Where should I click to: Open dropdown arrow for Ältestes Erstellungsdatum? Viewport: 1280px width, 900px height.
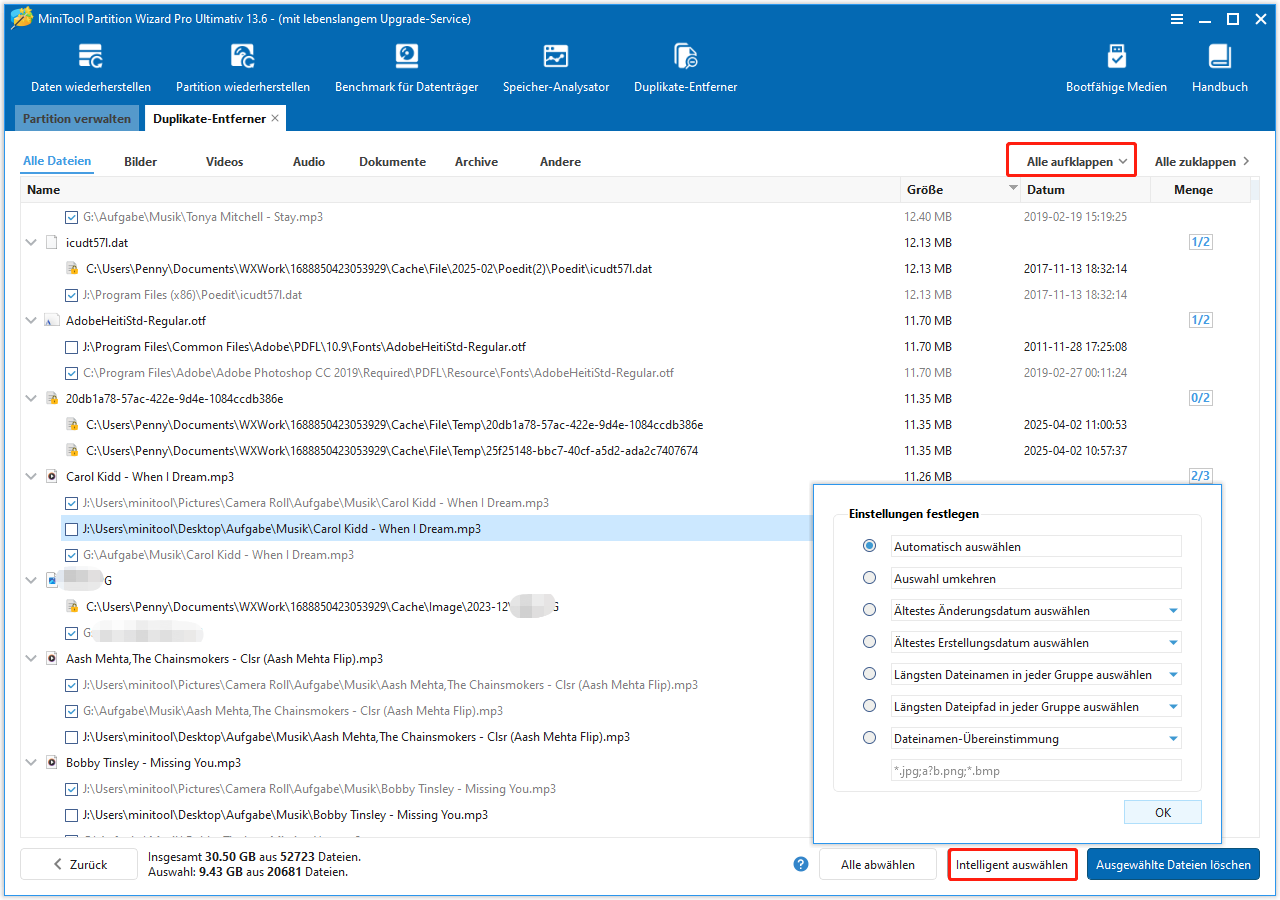[x=1173, y=643]
